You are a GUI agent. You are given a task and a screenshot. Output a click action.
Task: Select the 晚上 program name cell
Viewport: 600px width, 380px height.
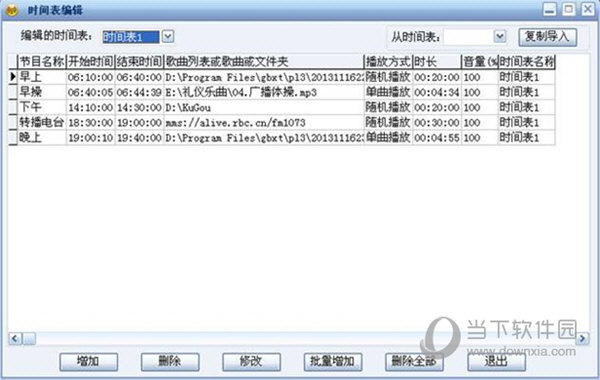[x=42, y=137]
